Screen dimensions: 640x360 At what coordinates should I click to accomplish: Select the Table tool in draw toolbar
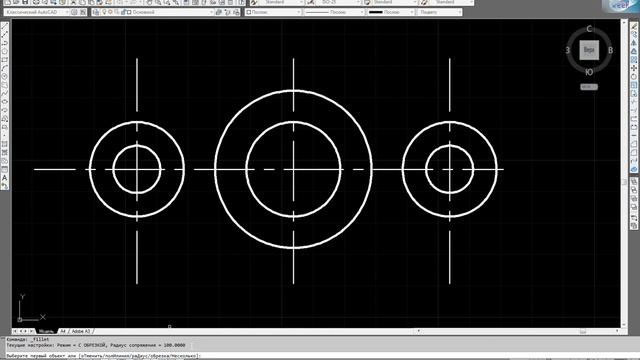[x=4, y=169]
